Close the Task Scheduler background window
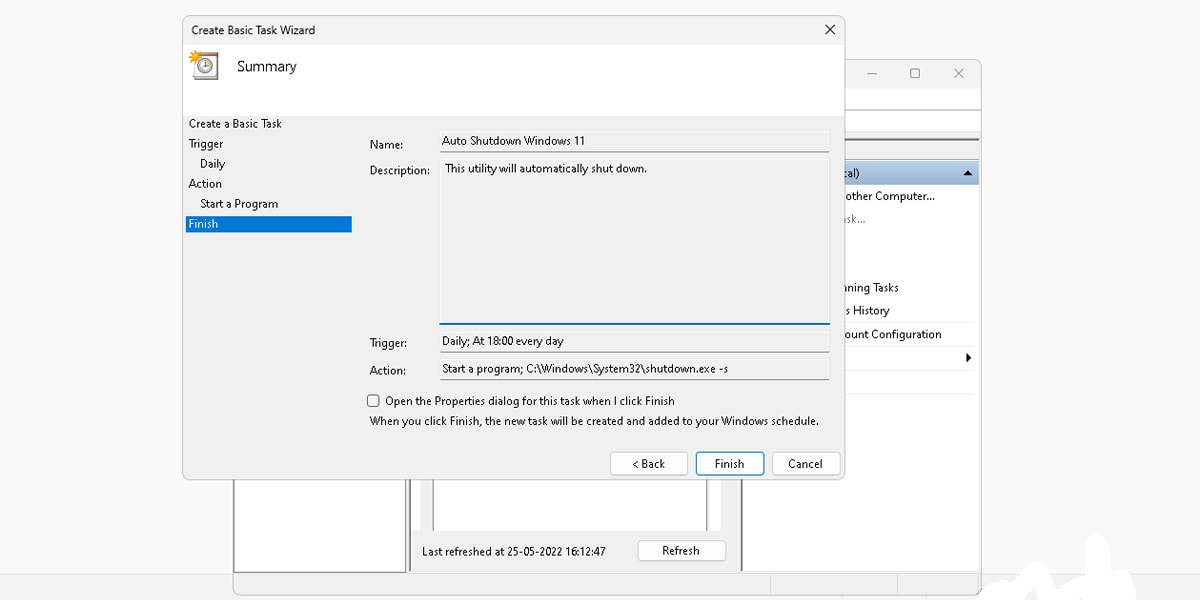This screenshot has width=1200, height=600. 958,74
